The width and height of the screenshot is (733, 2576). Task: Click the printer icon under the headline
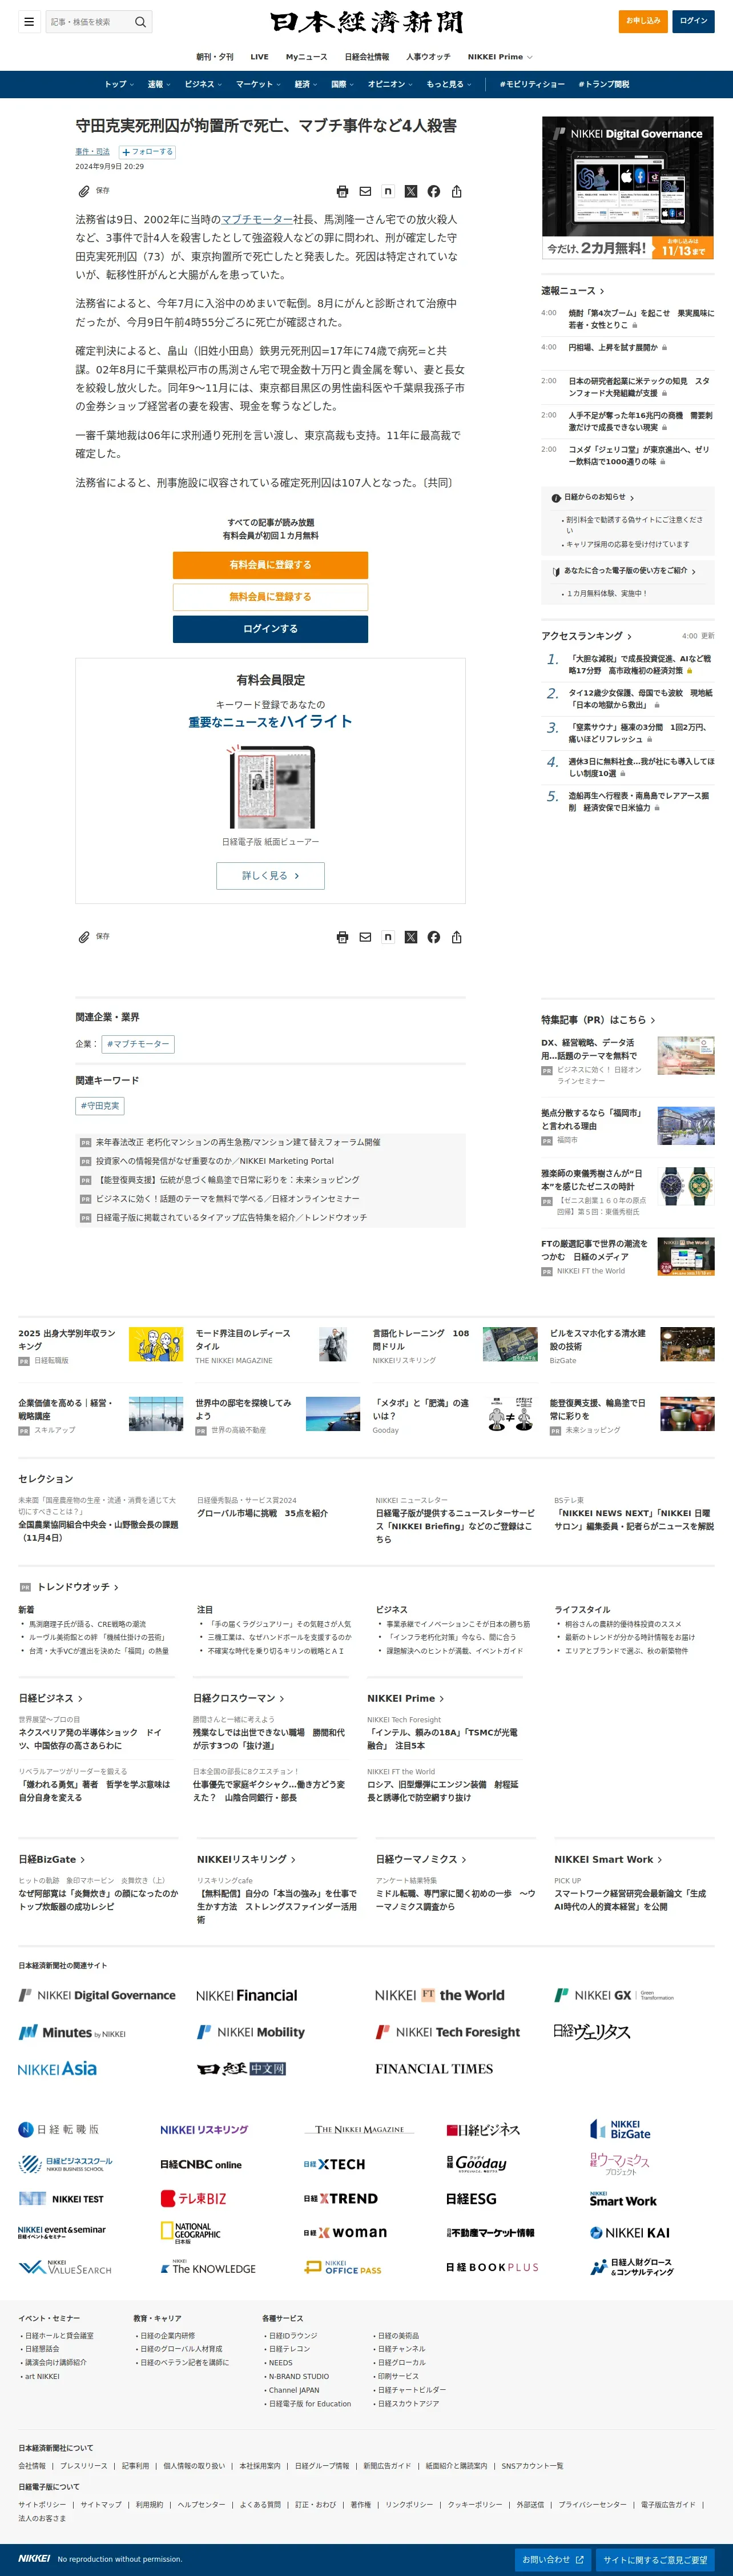click(342, 191)
